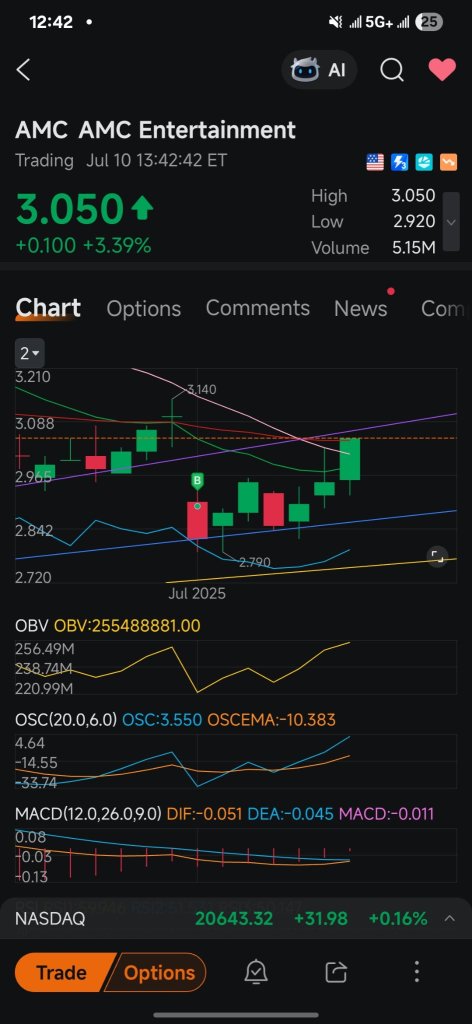This screenshot has width=472, height=1024.
Task: Toggle the heart favorite icon
Action: pyautogui.click(x=442, y=70)
